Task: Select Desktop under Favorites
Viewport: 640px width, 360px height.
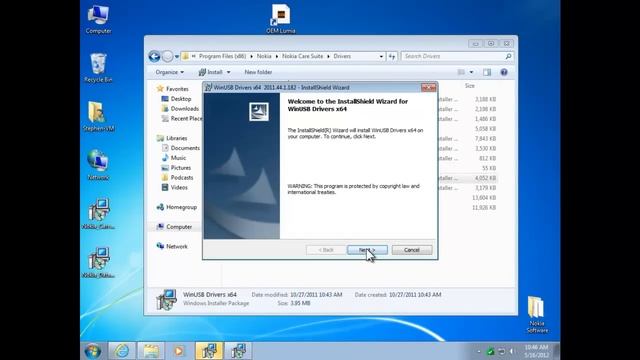Action: tap(176, 99)
